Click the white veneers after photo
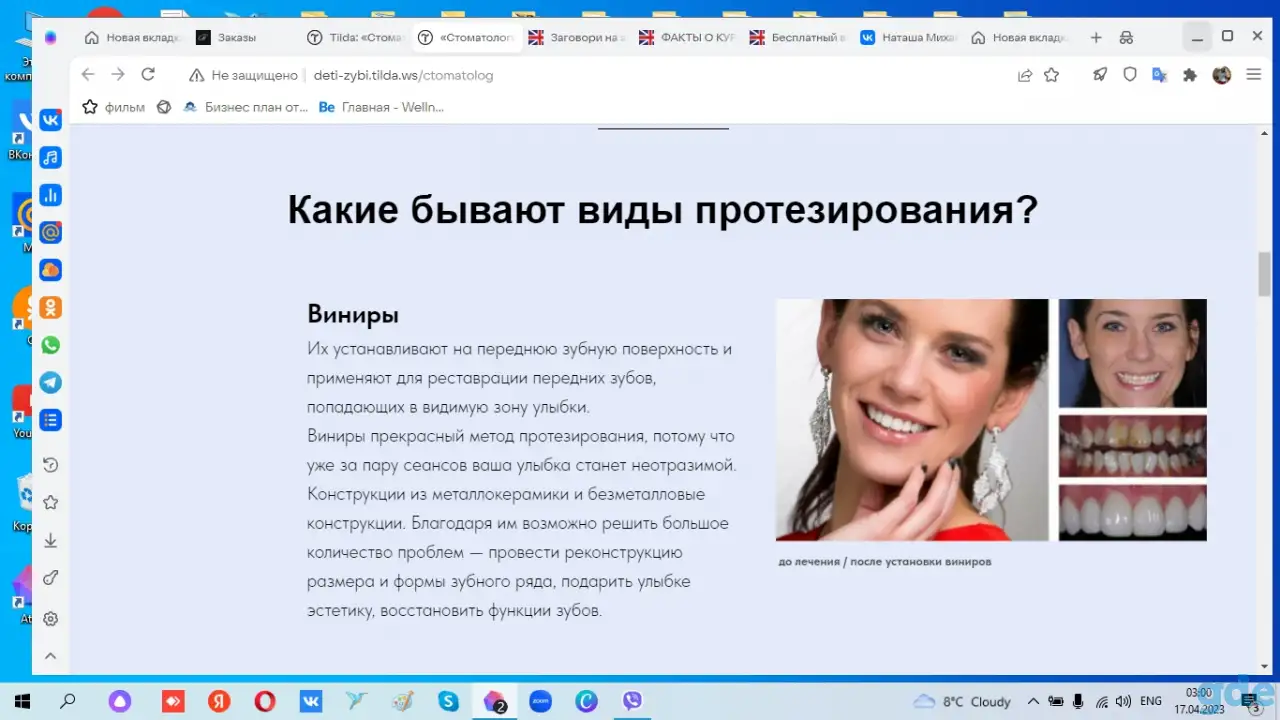The width and height of the screenshot is (1280, 720). pos(1133,513)
